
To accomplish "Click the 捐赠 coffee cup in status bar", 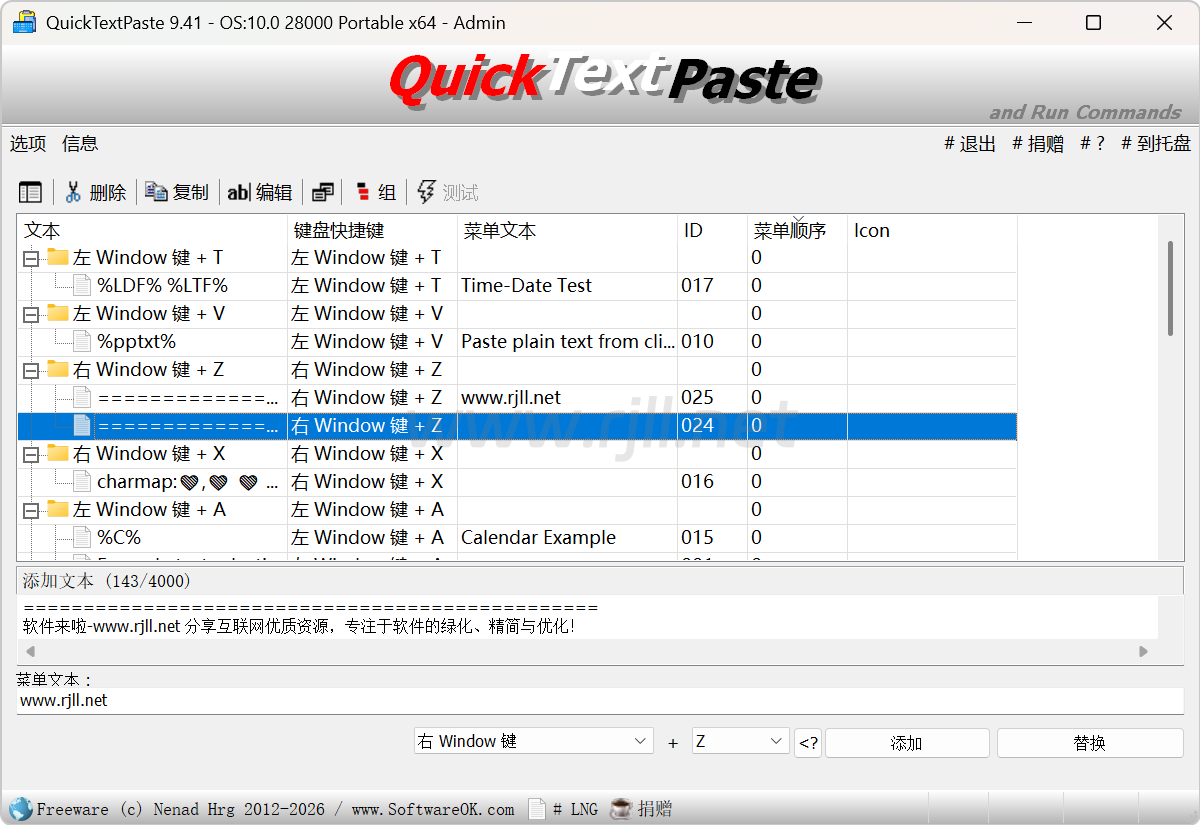I will tap(622, 809).
